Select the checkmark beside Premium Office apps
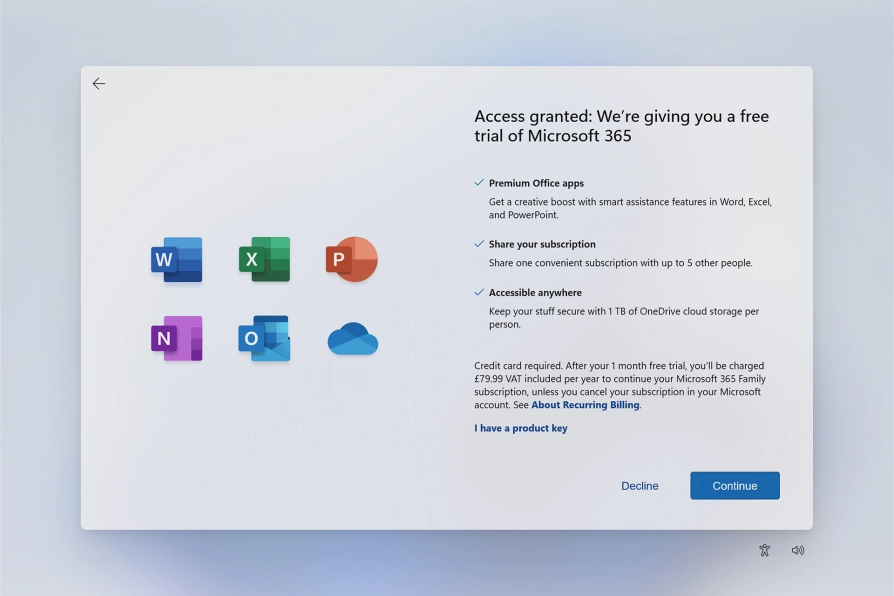Image resolution: width=894 pixels, height=596 pixels. 477,183
